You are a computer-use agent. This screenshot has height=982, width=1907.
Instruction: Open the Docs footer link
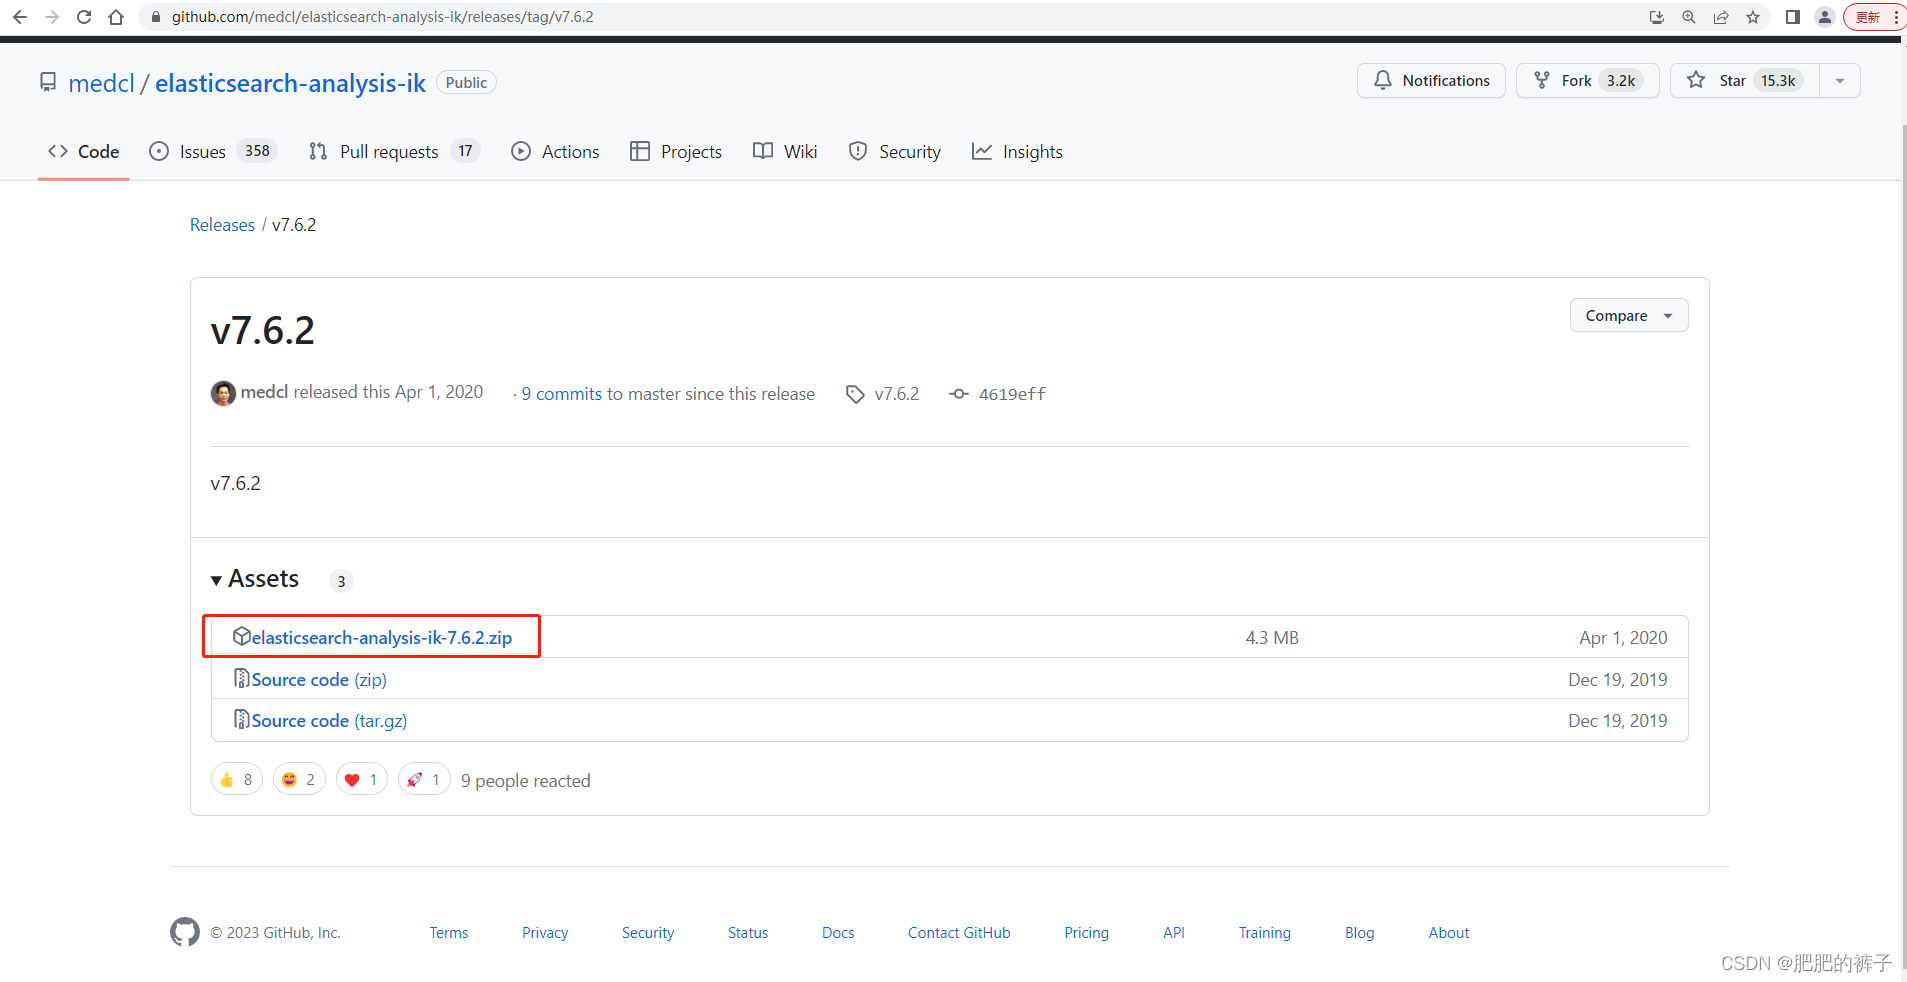pyautogui.click(x=838, y=933)
